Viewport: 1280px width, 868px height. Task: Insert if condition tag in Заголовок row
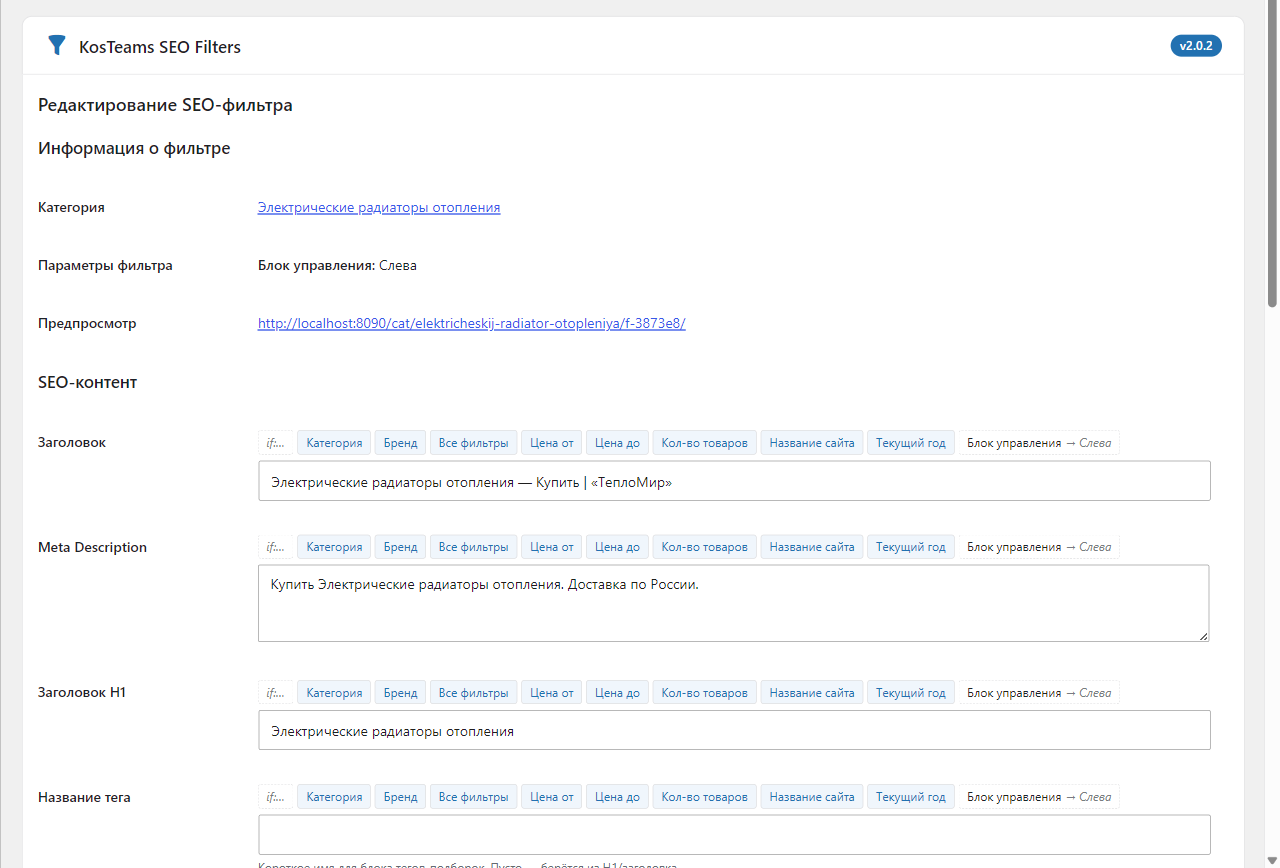276,442
